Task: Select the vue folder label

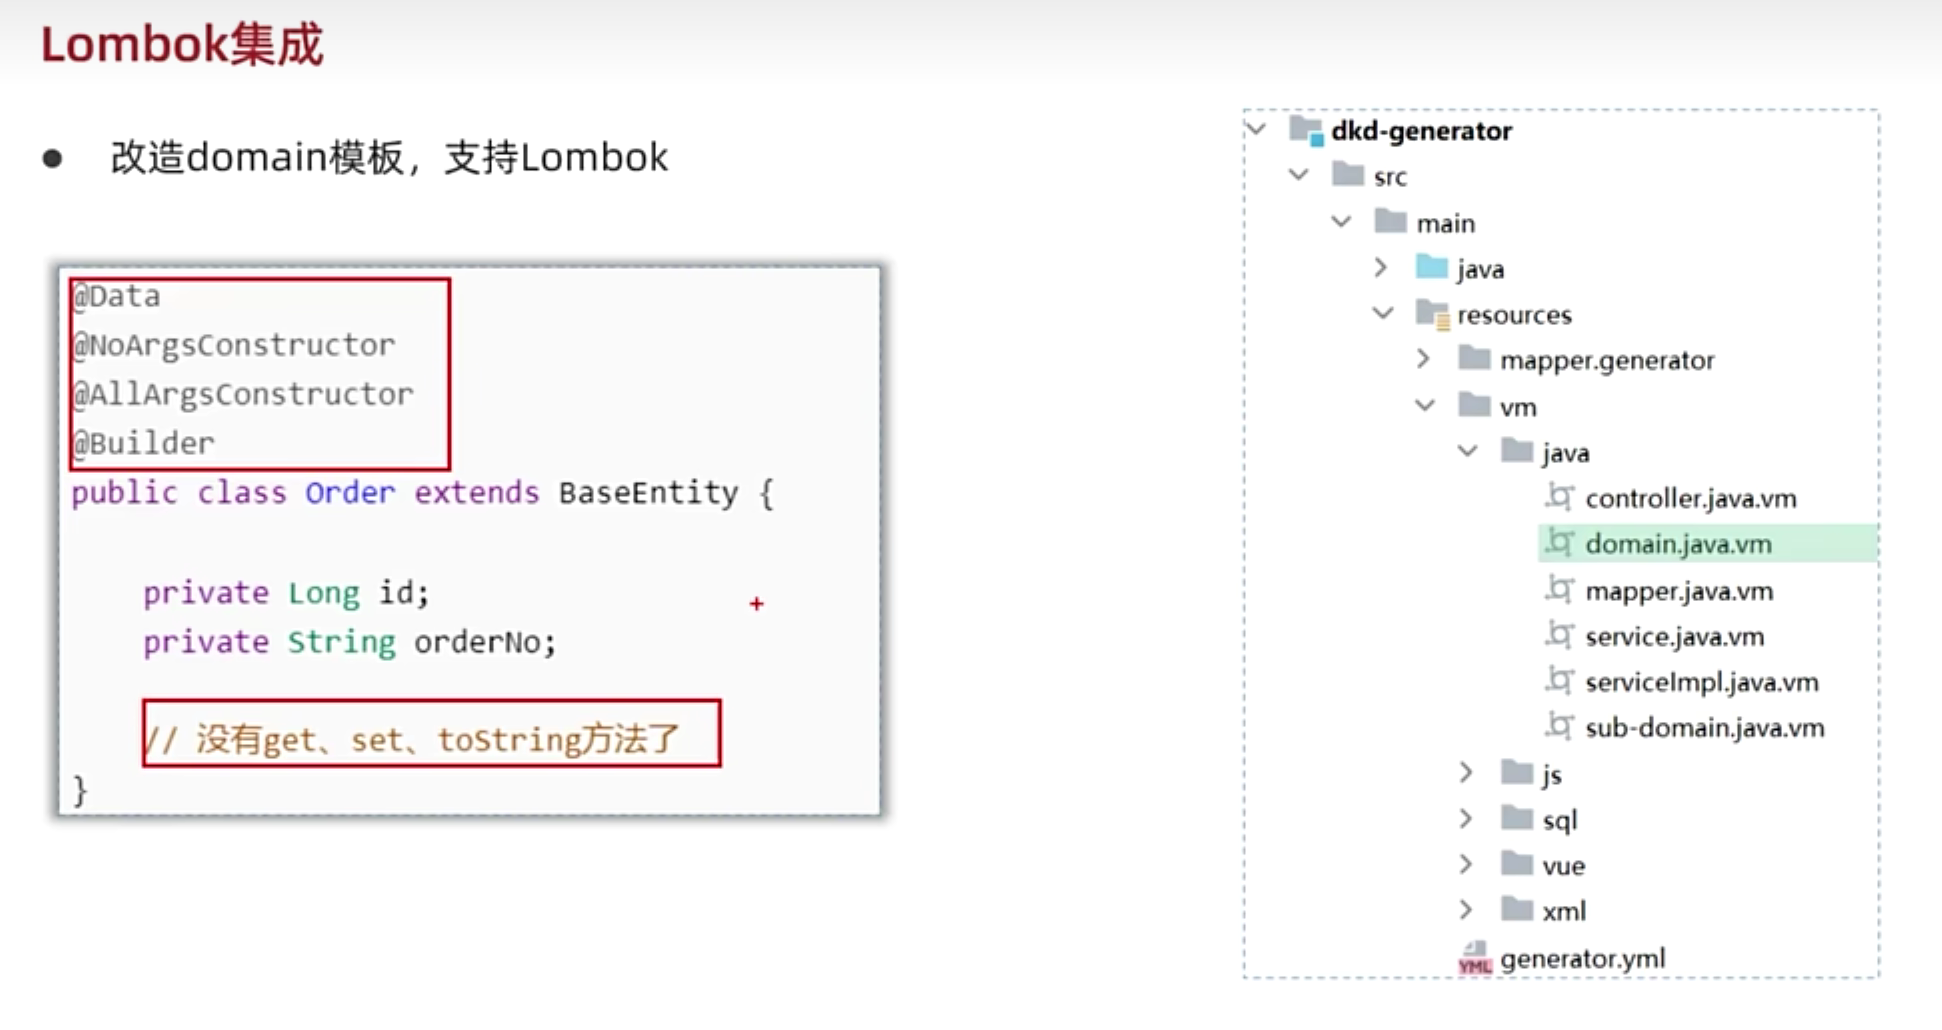Action: click(x=1564, y=866)
